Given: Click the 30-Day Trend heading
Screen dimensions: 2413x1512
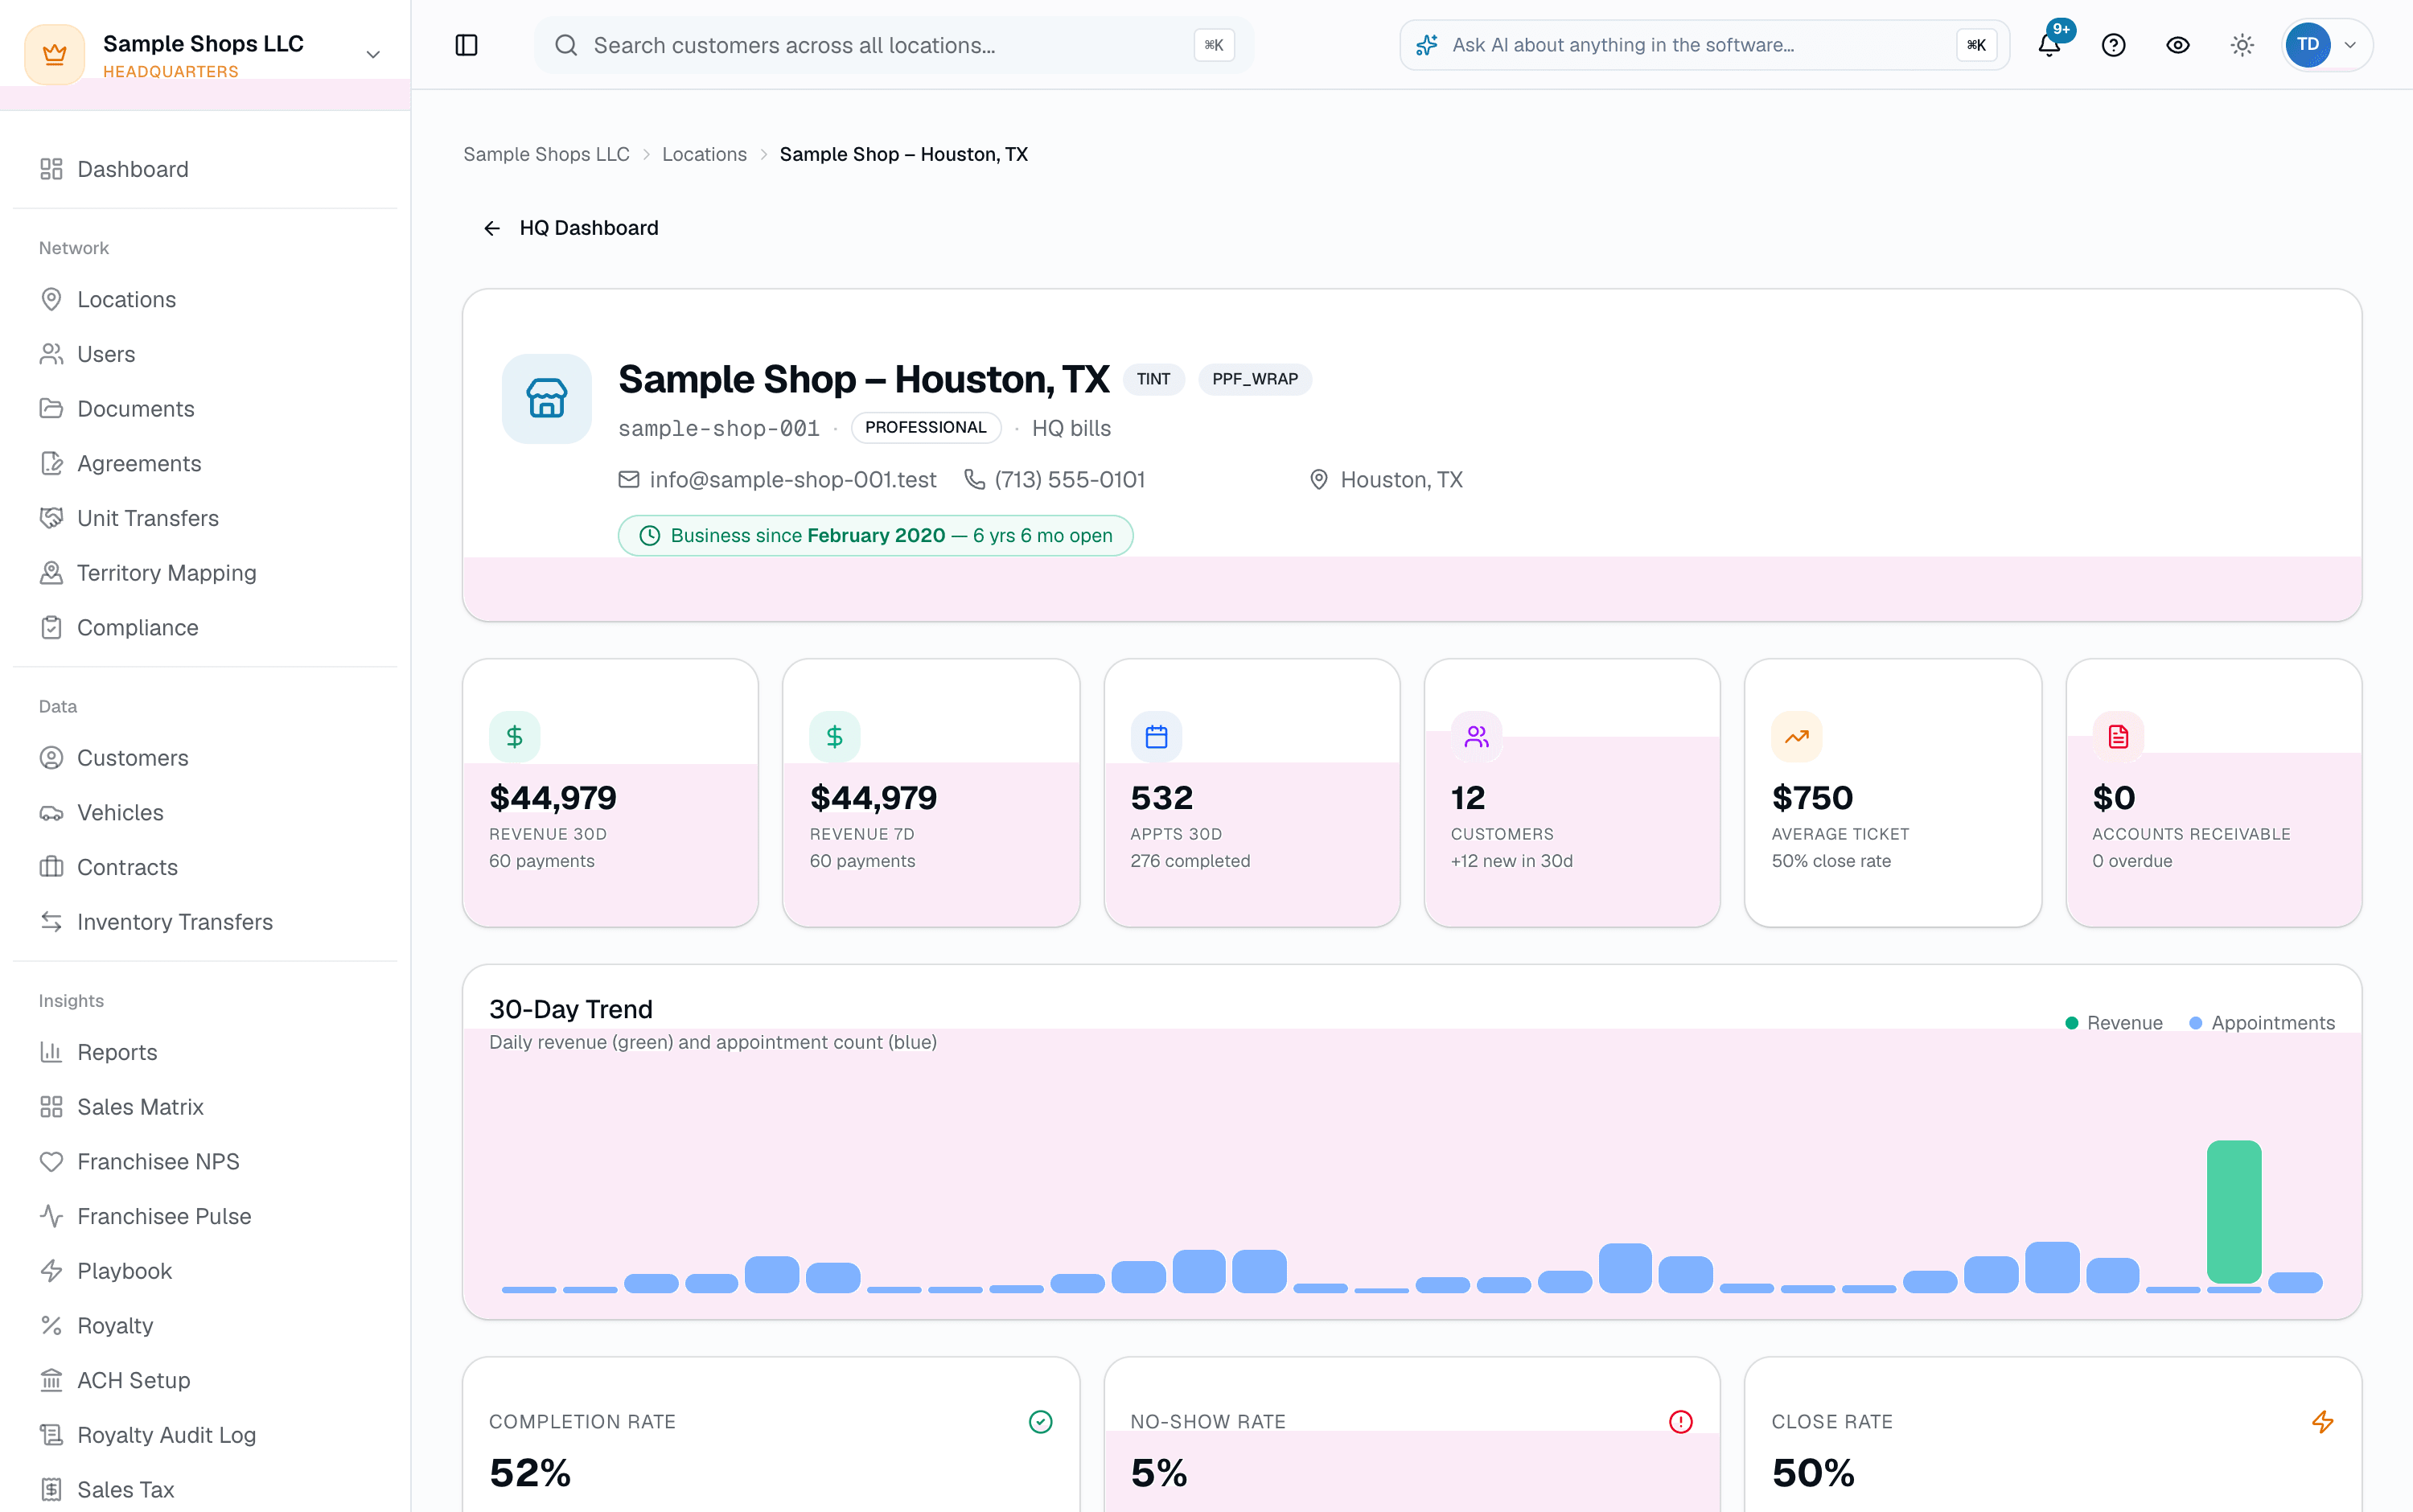Looking at the screenshot, I should tap(571, 1009).
